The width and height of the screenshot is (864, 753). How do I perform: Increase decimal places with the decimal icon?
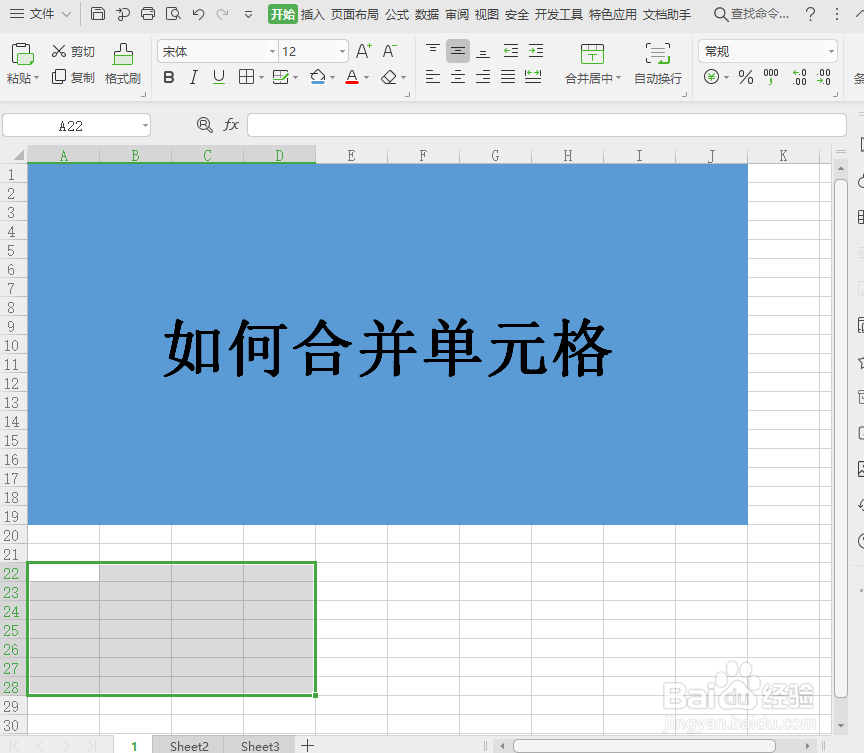798,77
